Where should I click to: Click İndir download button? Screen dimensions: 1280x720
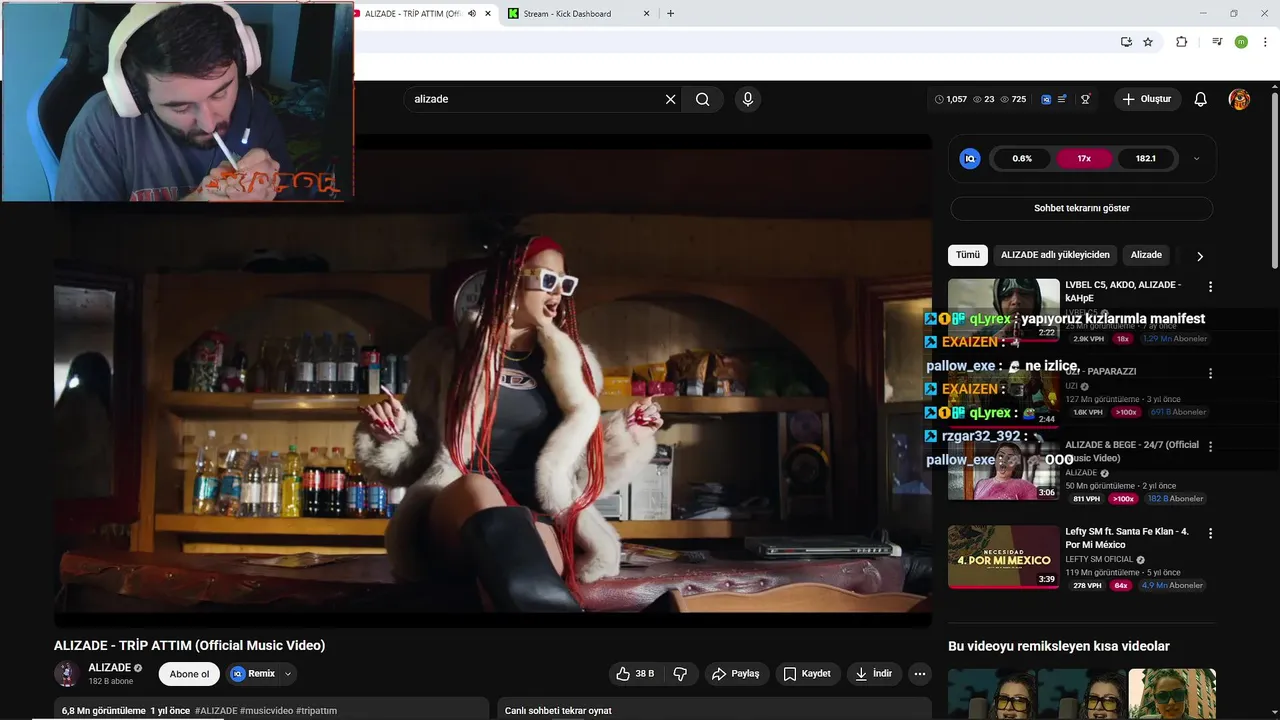click(873, 674)
